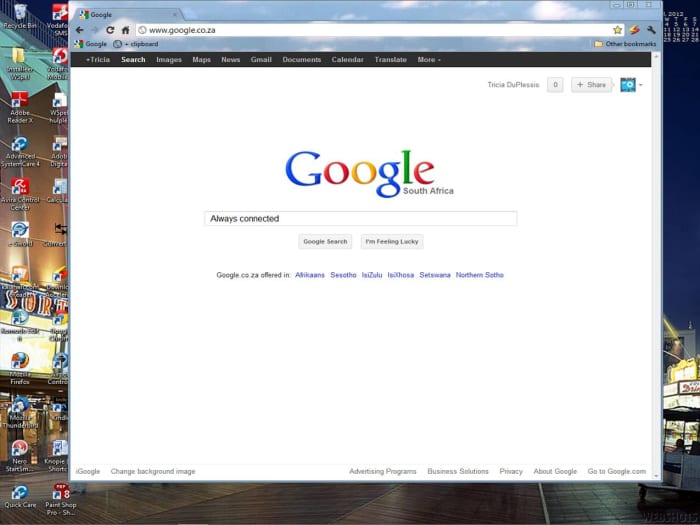The image size is (700, 525).
Task: Select the Quick Care desktop shortcut
Action: (x=20, y=496)
